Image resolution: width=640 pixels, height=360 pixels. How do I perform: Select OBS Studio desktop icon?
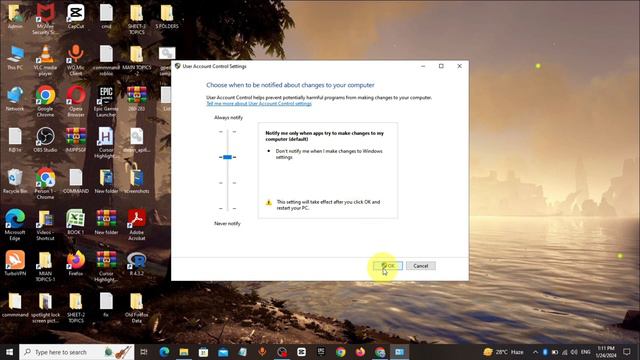click(x=45, y=140)
